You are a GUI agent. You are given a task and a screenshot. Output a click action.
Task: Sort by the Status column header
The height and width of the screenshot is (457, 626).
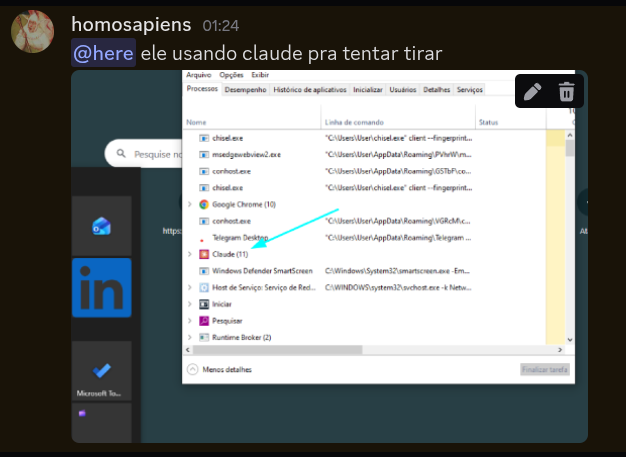[511, 122]
